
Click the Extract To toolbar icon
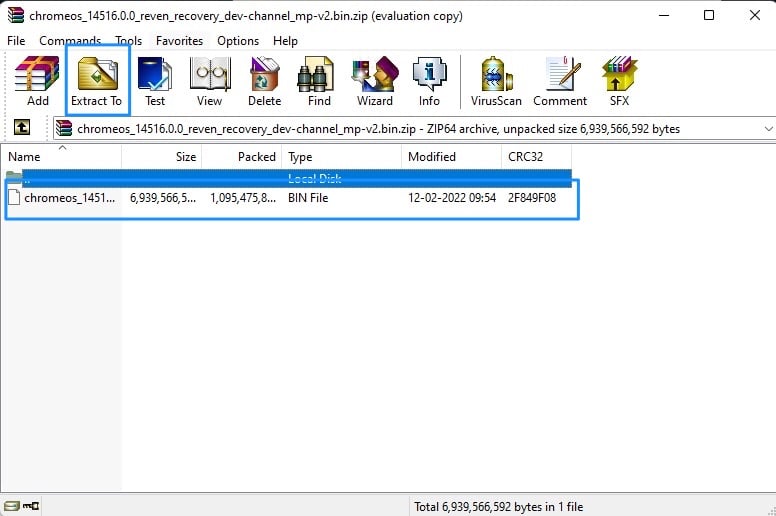(x=97, y=82)
